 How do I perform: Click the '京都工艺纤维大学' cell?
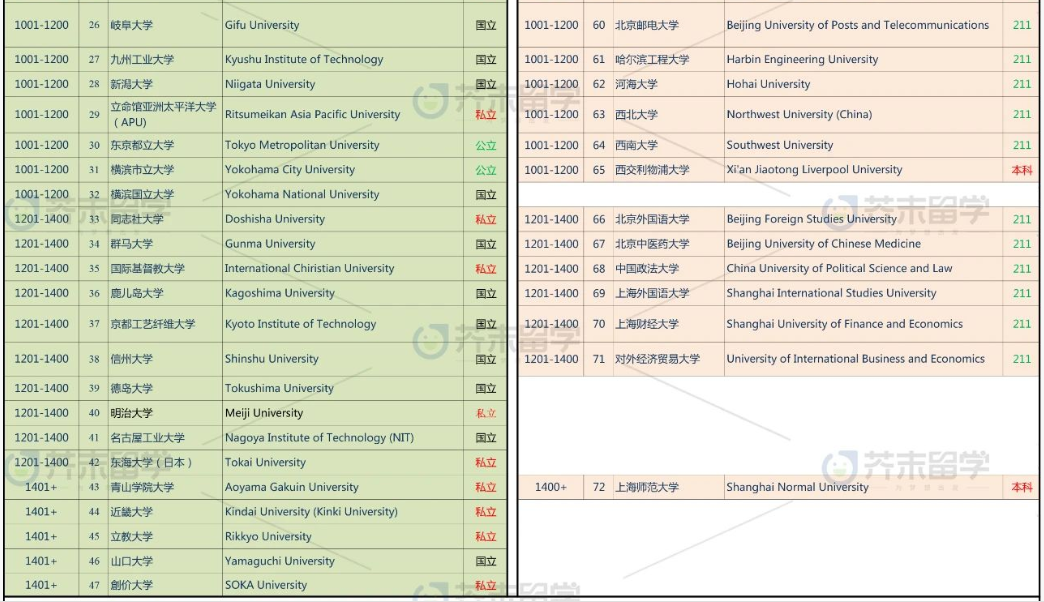pos(165,324)
